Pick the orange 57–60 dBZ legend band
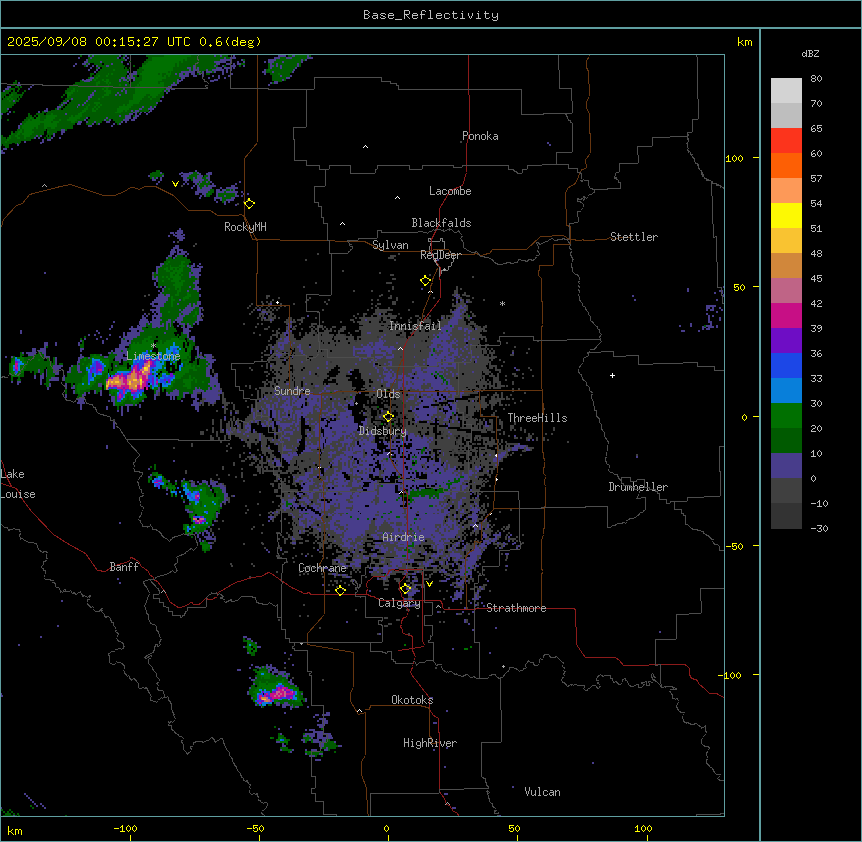 786,166
